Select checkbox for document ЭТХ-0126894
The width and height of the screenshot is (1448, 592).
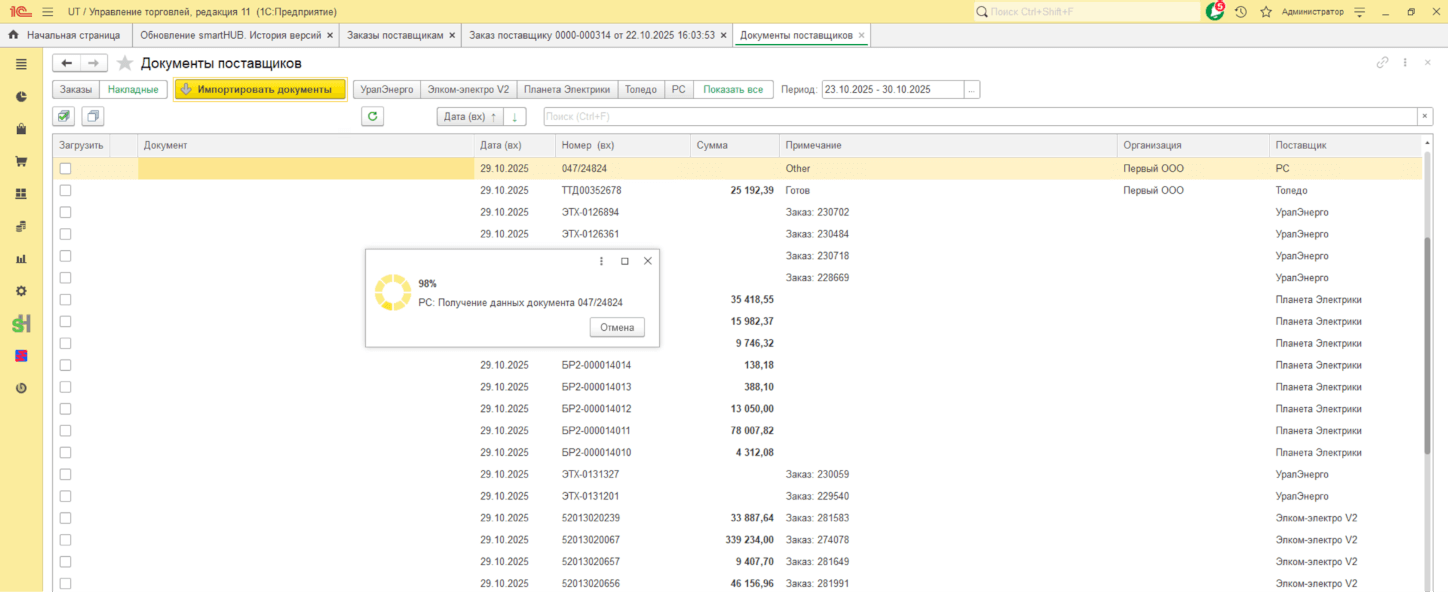pos(66,212)
